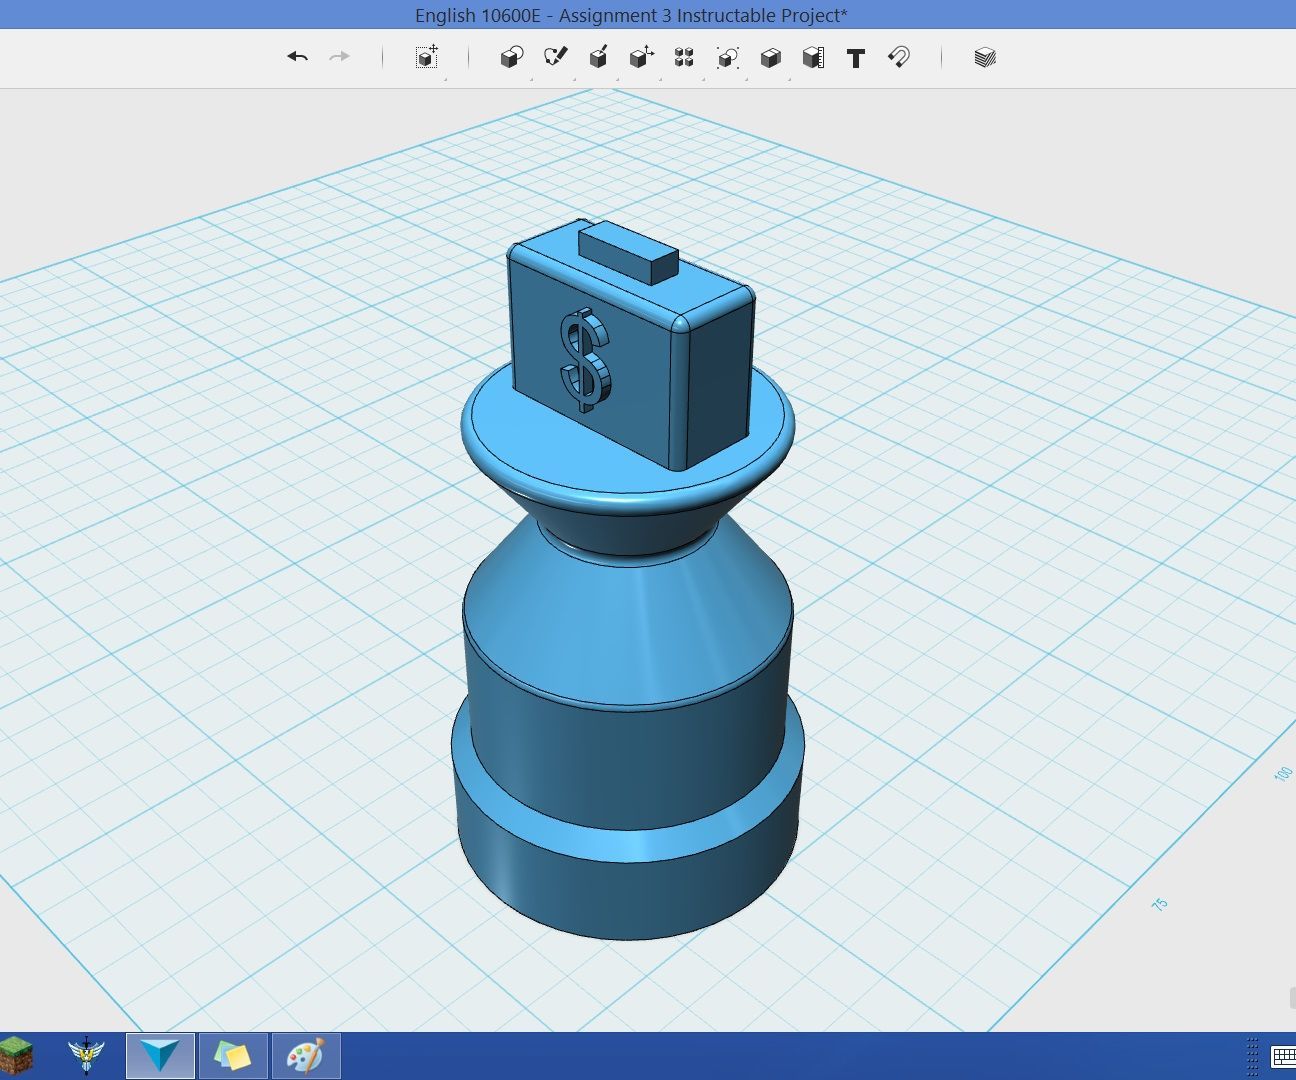
Task: Select the Measure tool
Action: coord(812,57)
